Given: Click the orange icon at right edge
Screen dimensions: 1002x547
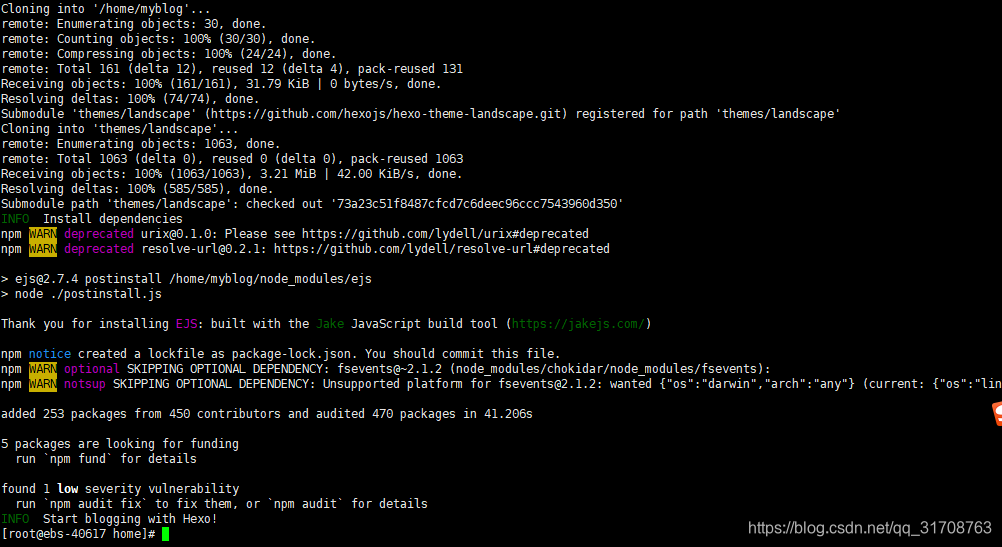Looking at the screenshot, I should (997, 413).
